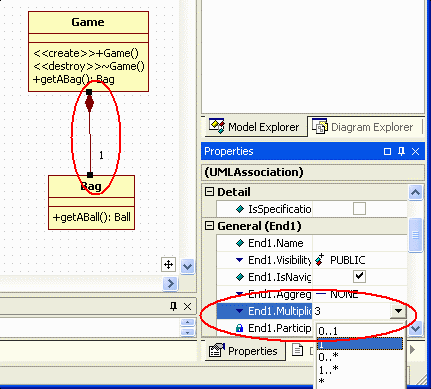Click the diagram vertical scroll down arrow
431x389 pixels.
click(187, 267)
